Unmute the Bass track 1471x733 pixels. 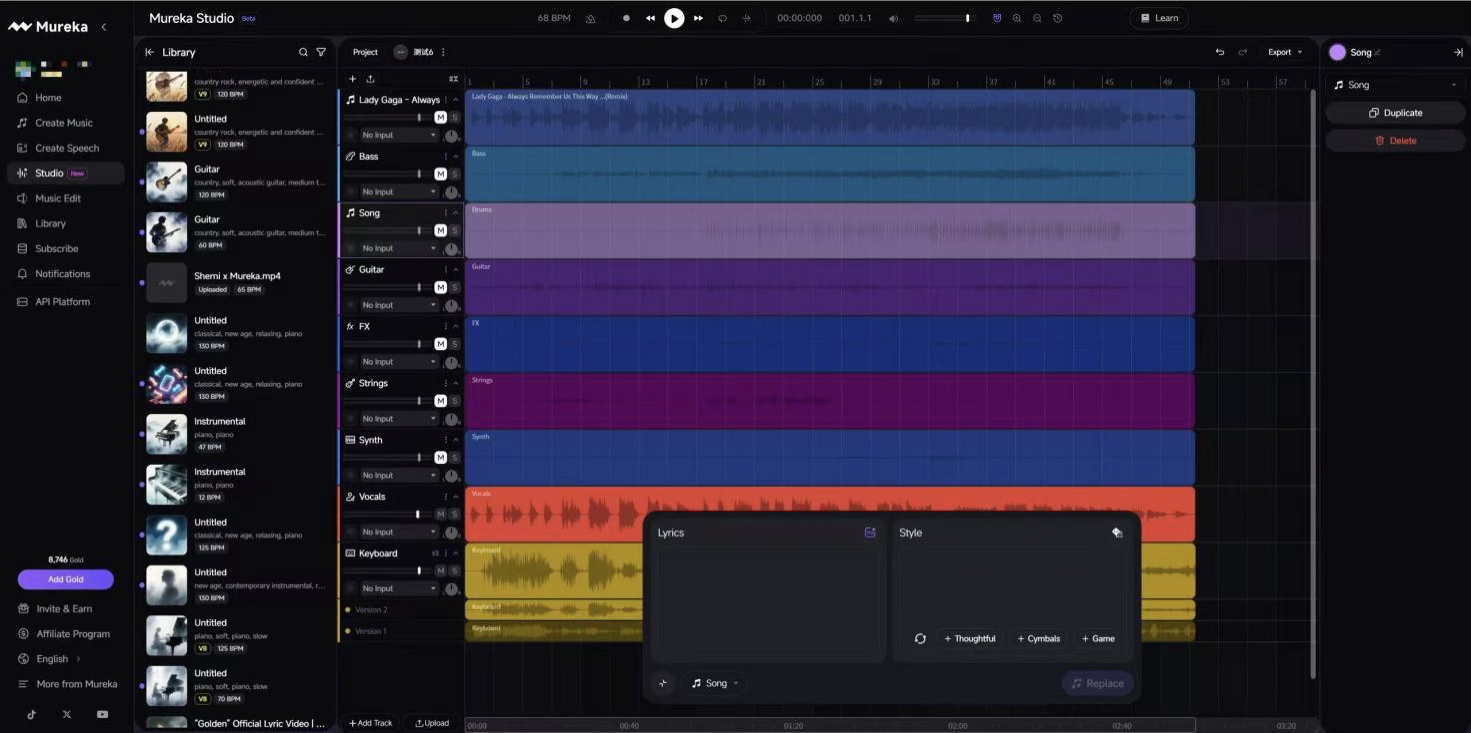pyautogui.click(x=440, y=174)
